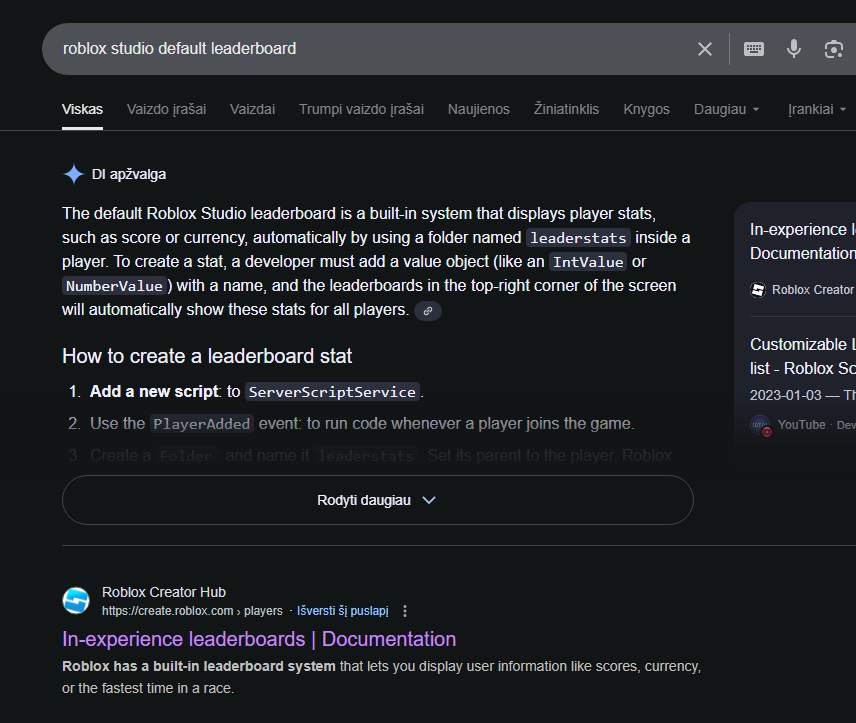Search by image with camera lens icon
Viewport: 856px width, 723px height.
[834, 49]
